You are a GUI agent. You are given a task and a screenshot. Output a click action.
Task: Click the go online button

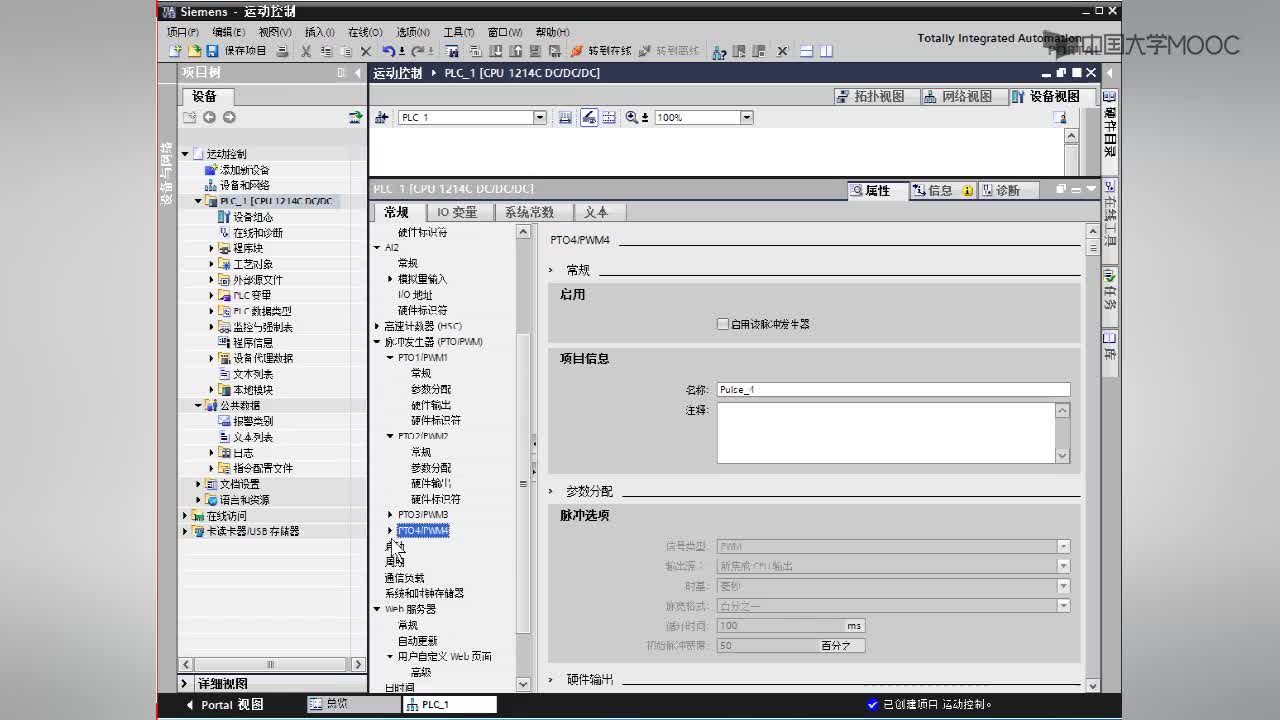601,51
